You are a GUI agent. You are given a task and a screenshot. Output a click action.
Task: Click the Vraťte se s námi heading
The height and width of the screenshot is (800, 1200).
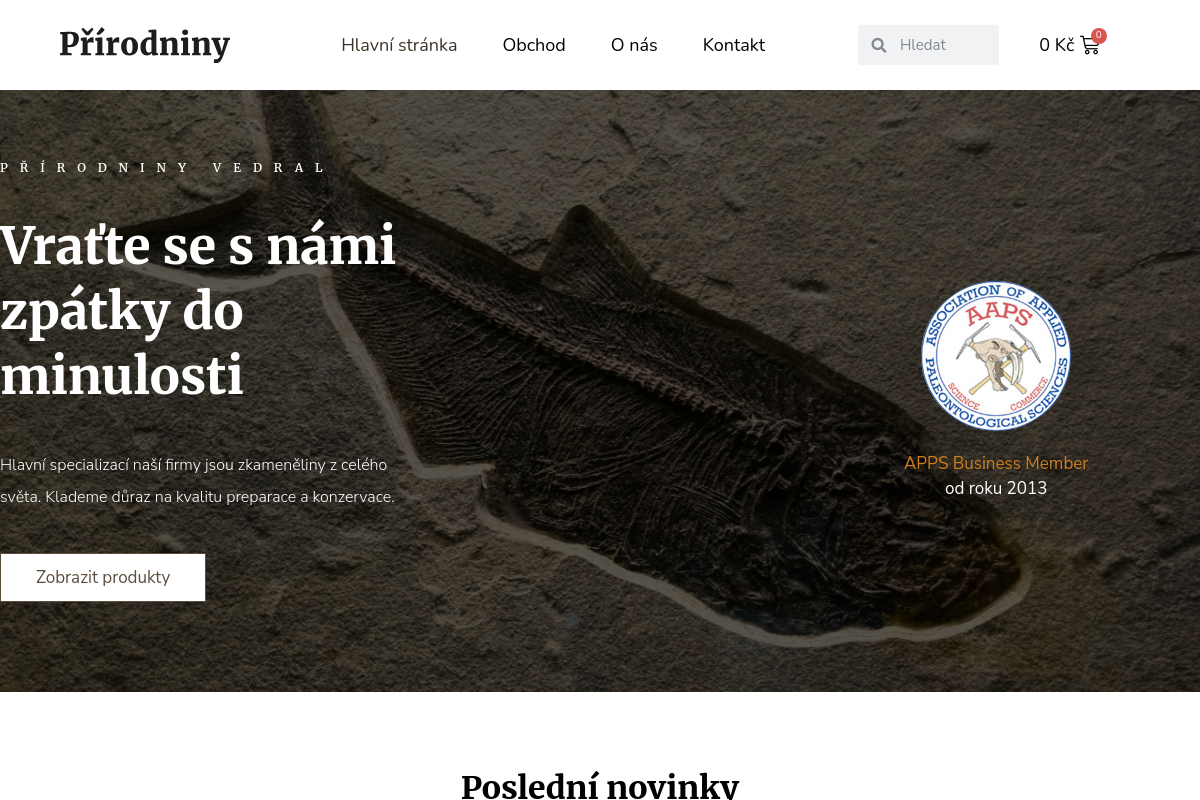point(199,312)
